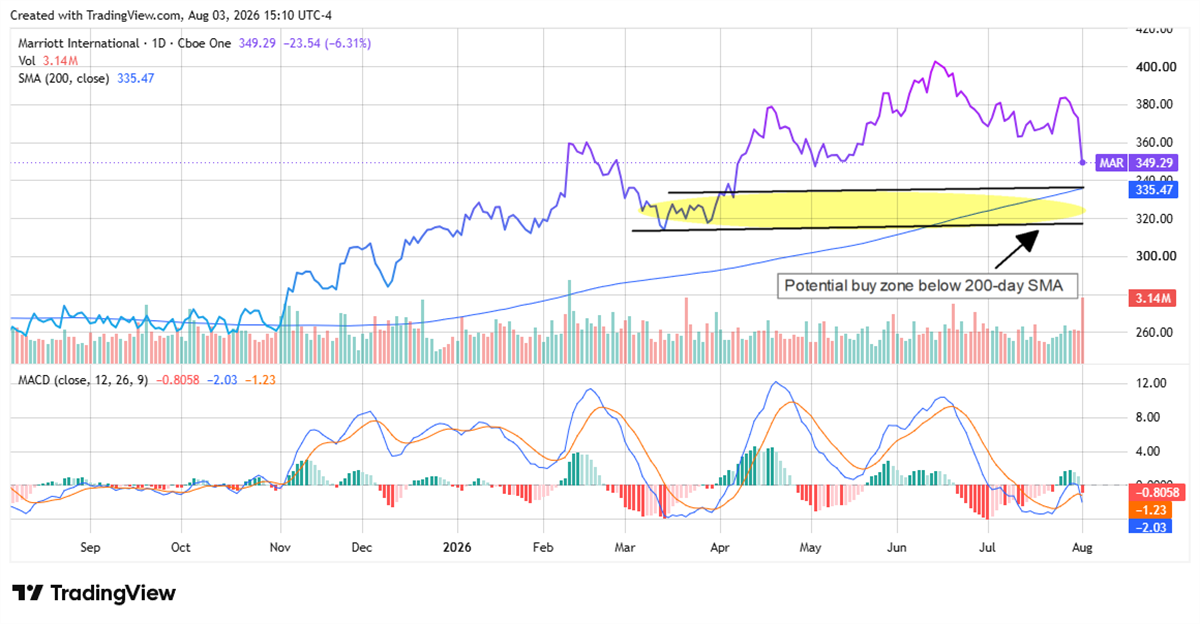1200x624 pixels.
Task: Click the 2026 date axis label
Action: point(457,548)
